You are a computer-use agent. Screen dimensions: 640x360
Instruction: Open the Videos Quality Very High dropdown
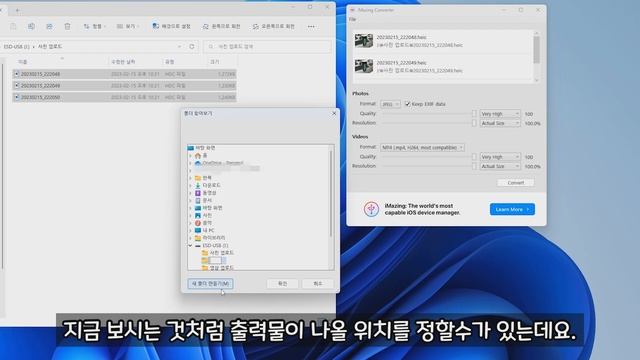tap(500, 157)
